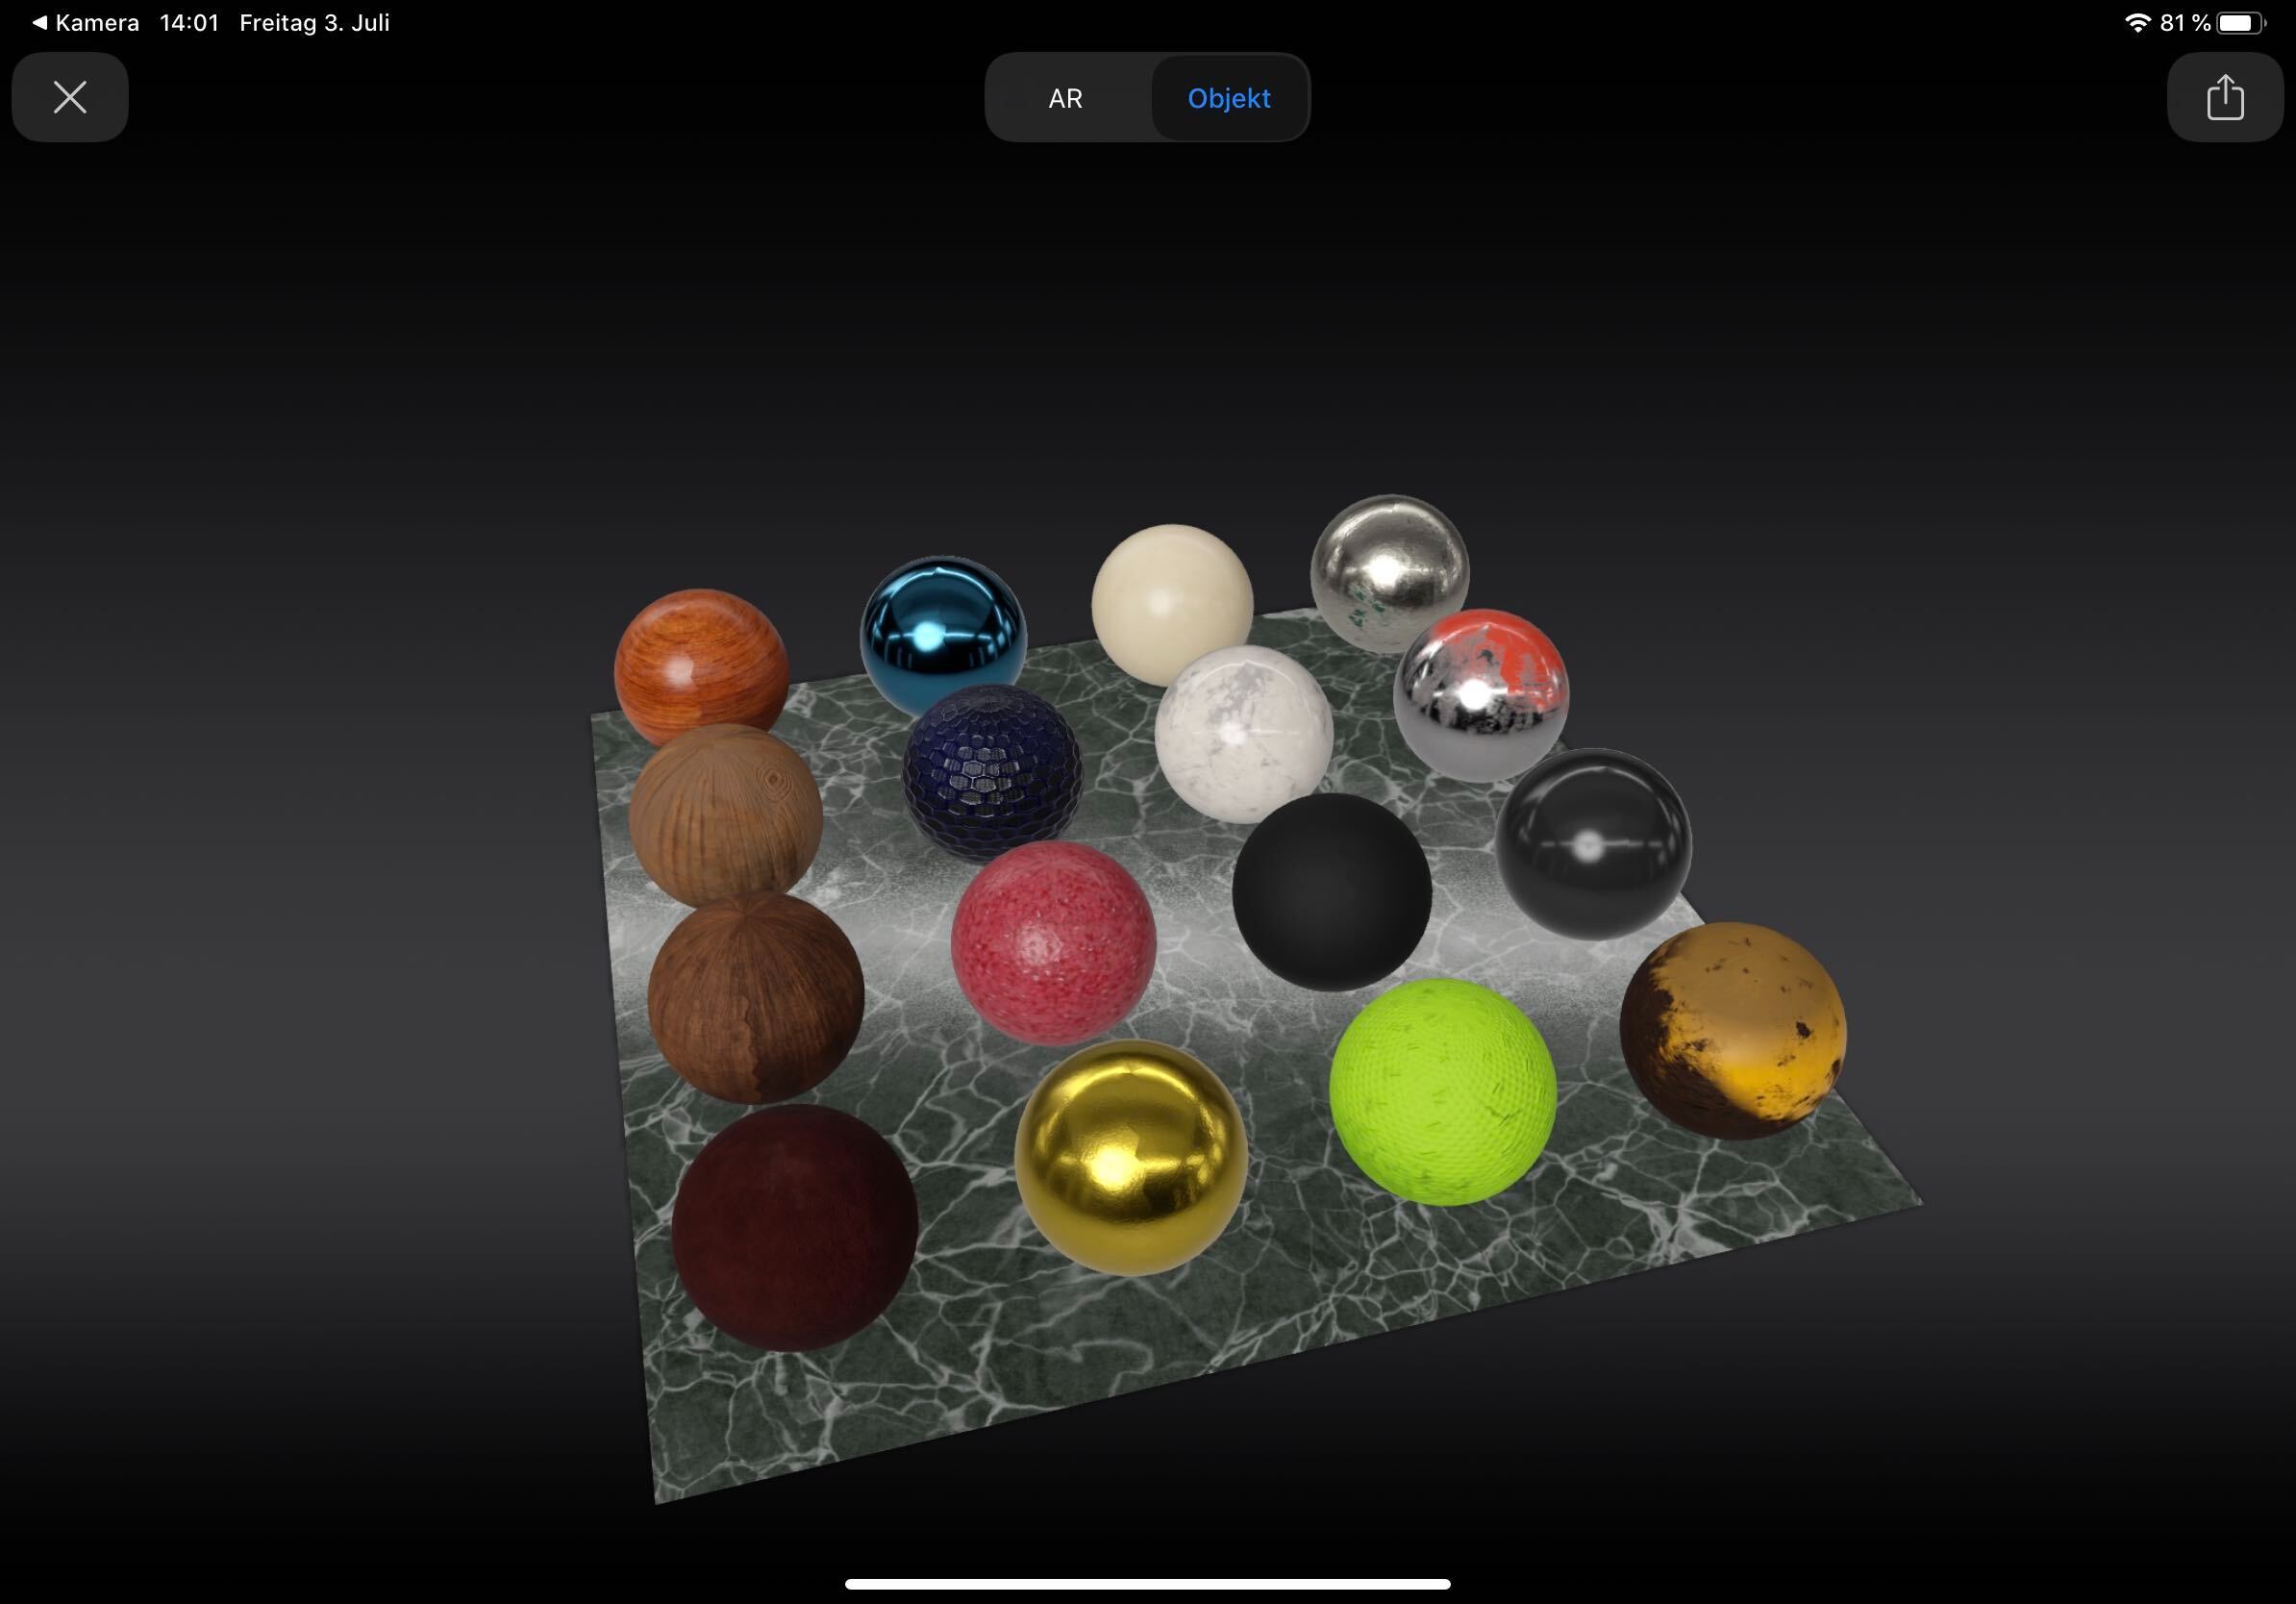Viewport: 2296px width, 1604px height.
Task: Open the Share sheet icon
Action: [x=2224, y=97]
